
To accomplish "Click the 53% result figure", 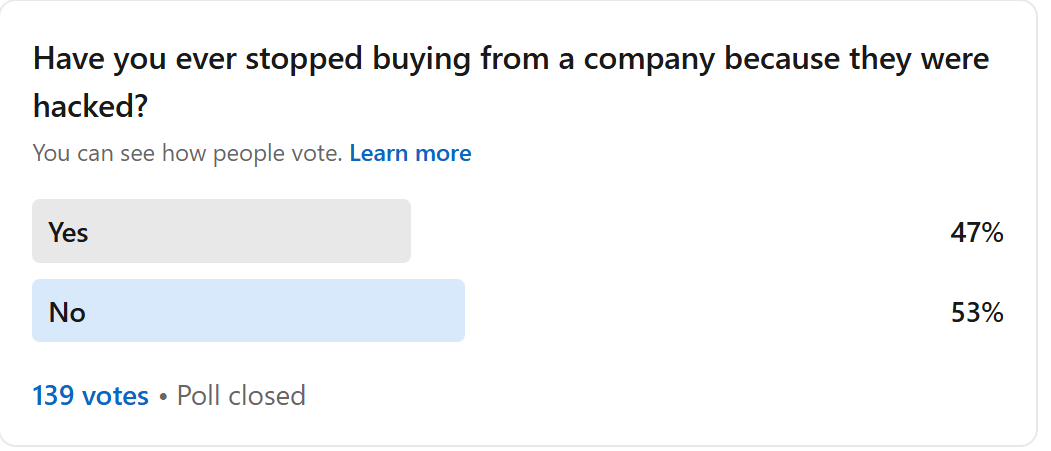I will (x=977, y=313).
